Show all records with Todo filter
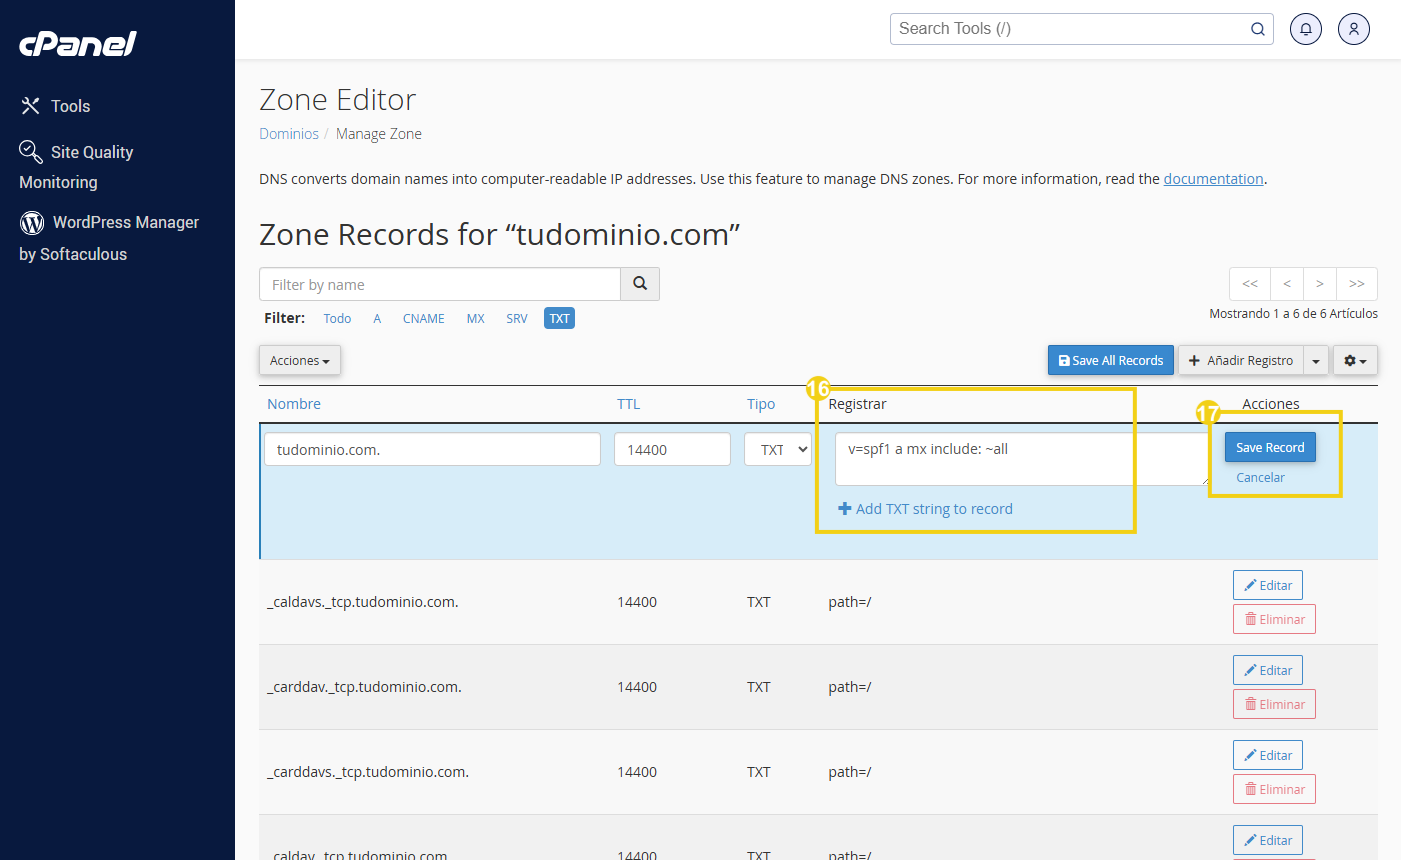1401x860 pixels. (x=337, y=318)
